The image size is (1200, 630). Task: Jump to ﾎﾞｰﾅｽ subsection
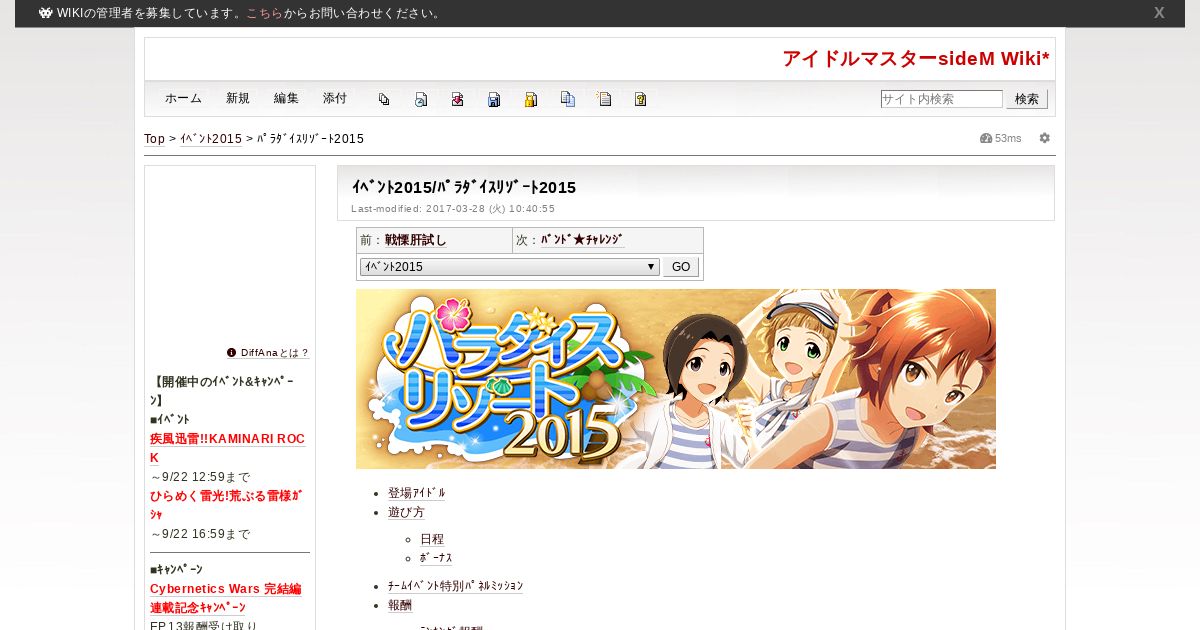point(436,558)
